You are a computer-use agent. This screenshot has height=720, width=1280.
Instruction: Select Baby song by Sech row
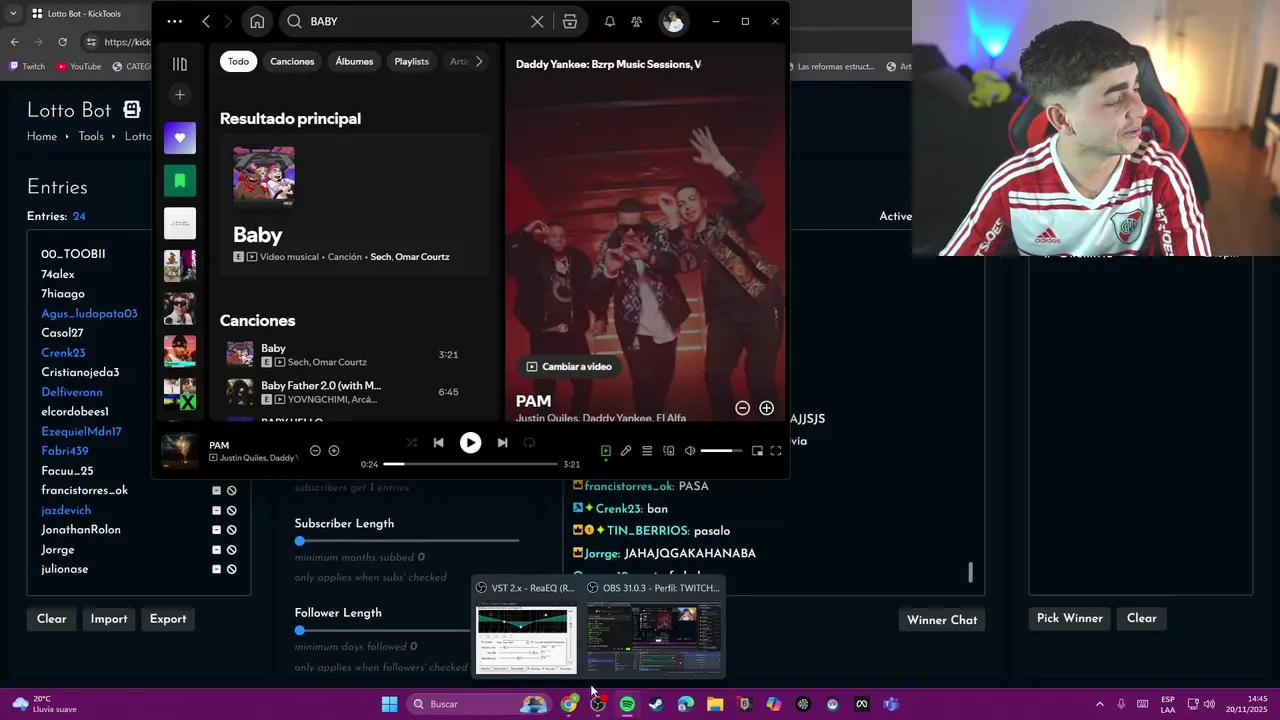(348, 354)
